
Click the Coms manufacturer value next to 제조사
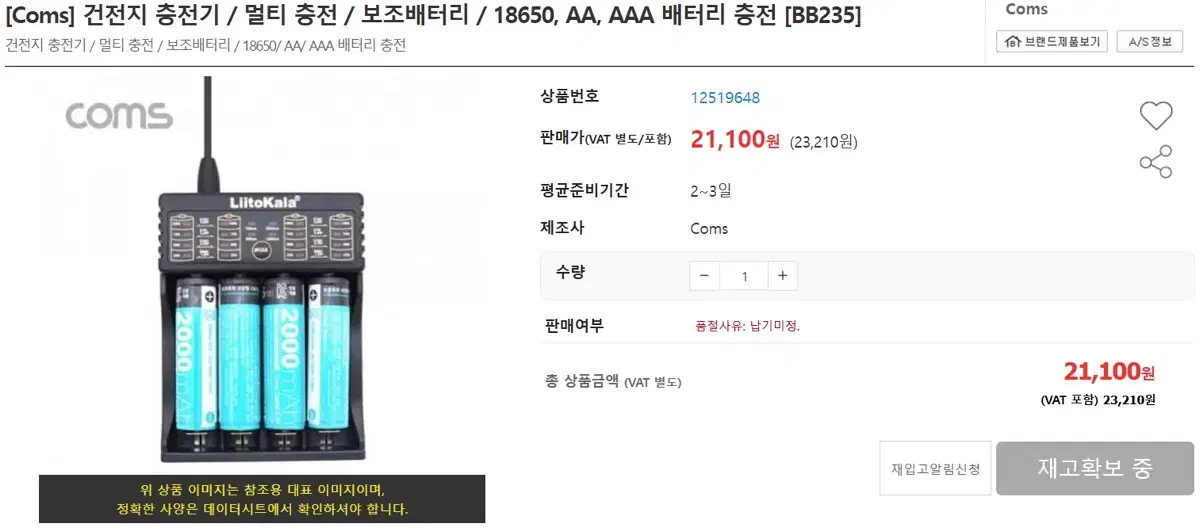[709, 228]
